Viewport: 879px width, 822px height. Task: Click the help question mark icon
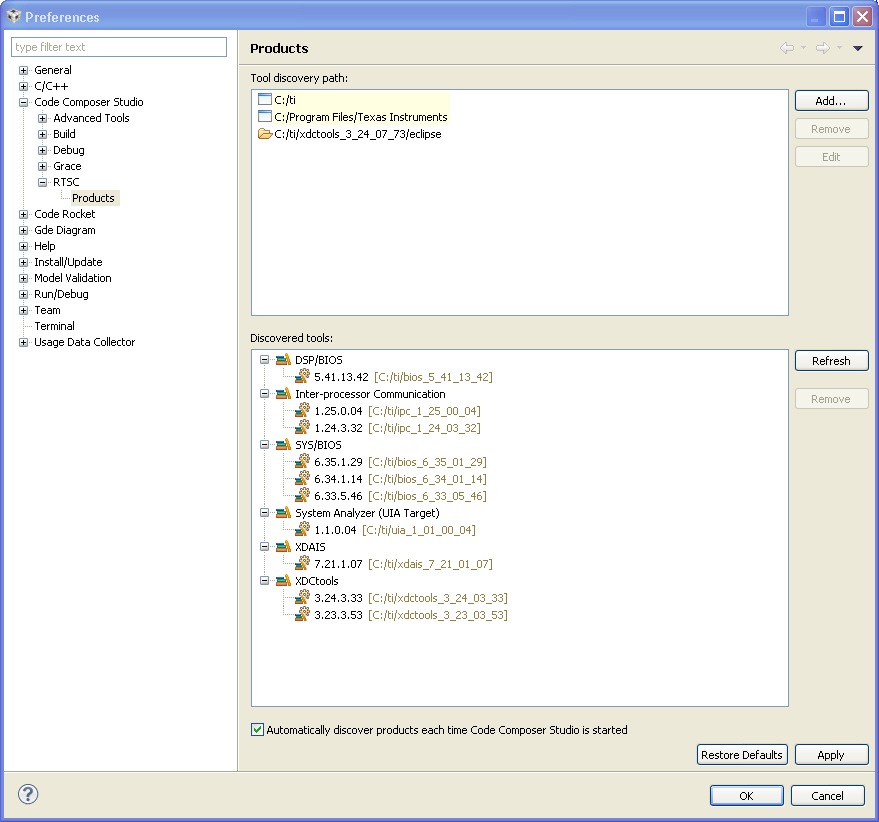(x=28, y=794)
